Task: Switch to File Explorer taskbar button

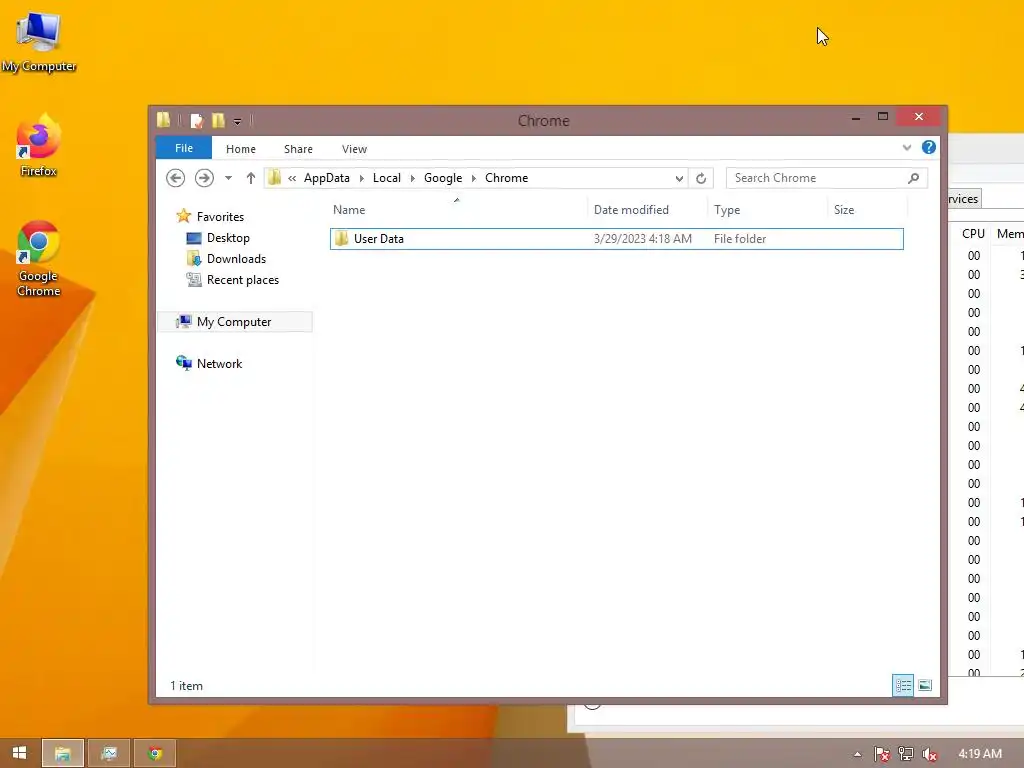Action: 63,753
